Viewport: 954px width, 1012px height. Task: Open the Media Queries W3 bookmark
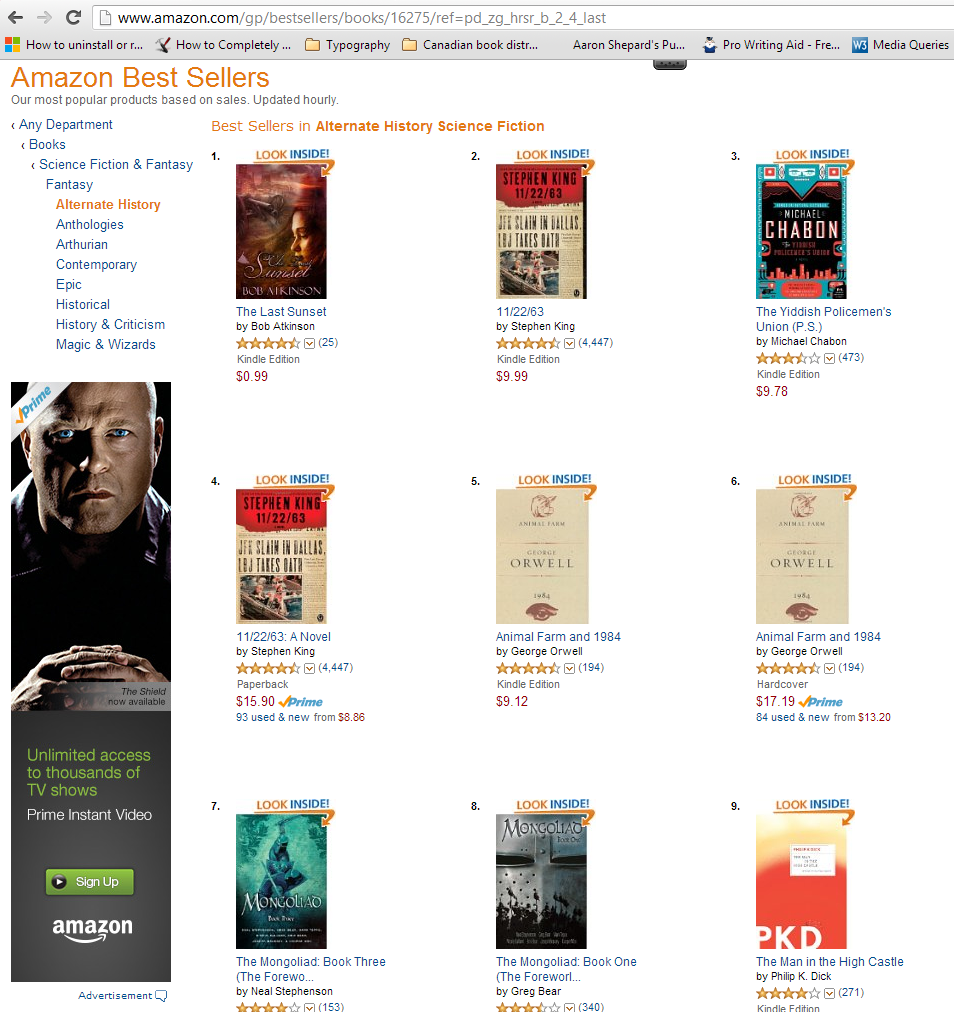pyautogui.click(x=900, y=45)
